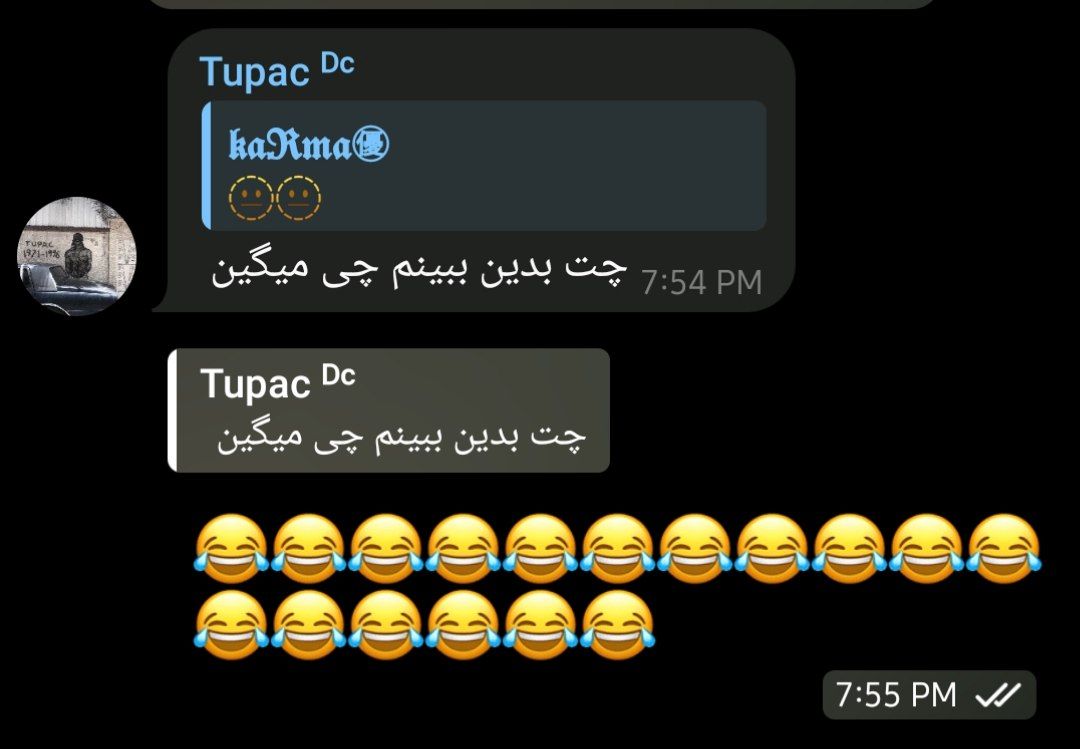The image size is (1080, 749).
Task: Open Tupac's profile picture avatar
Action: coord(76,256)
